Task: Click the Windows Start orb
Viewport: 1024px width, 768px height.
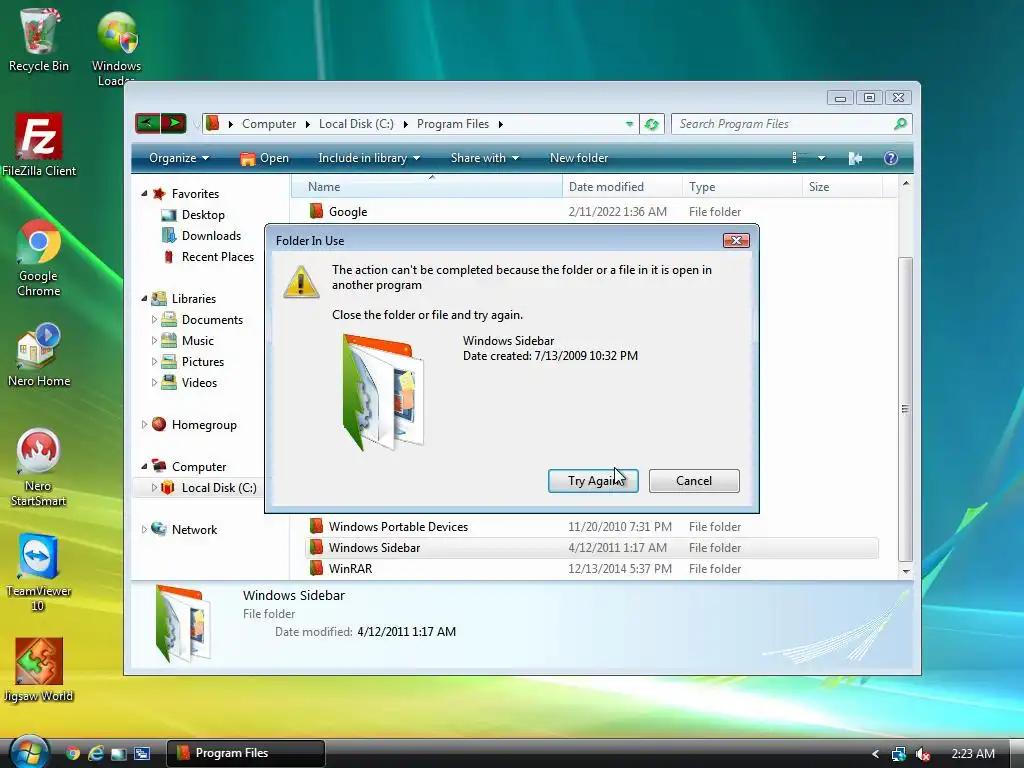Action: click(x=28, y=752)
